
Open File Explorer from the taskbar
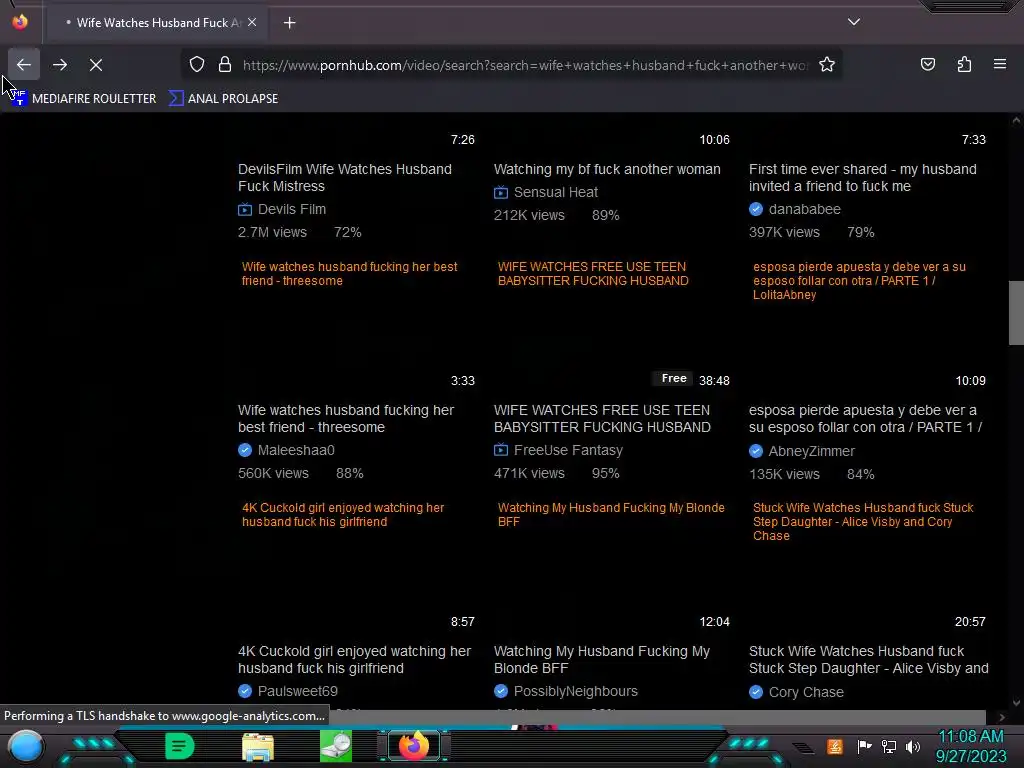258,746
